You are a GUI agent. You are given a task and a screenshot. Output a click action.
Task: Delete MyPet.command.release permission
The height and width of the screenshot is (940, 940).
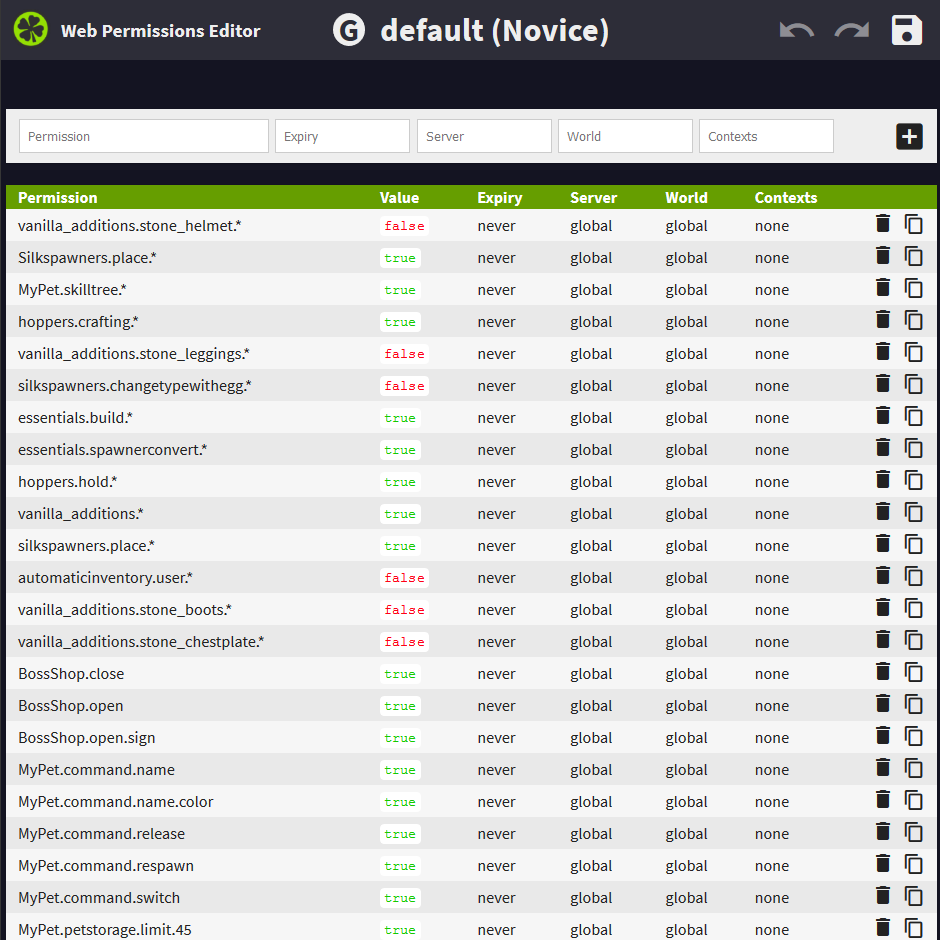point(882,831)
